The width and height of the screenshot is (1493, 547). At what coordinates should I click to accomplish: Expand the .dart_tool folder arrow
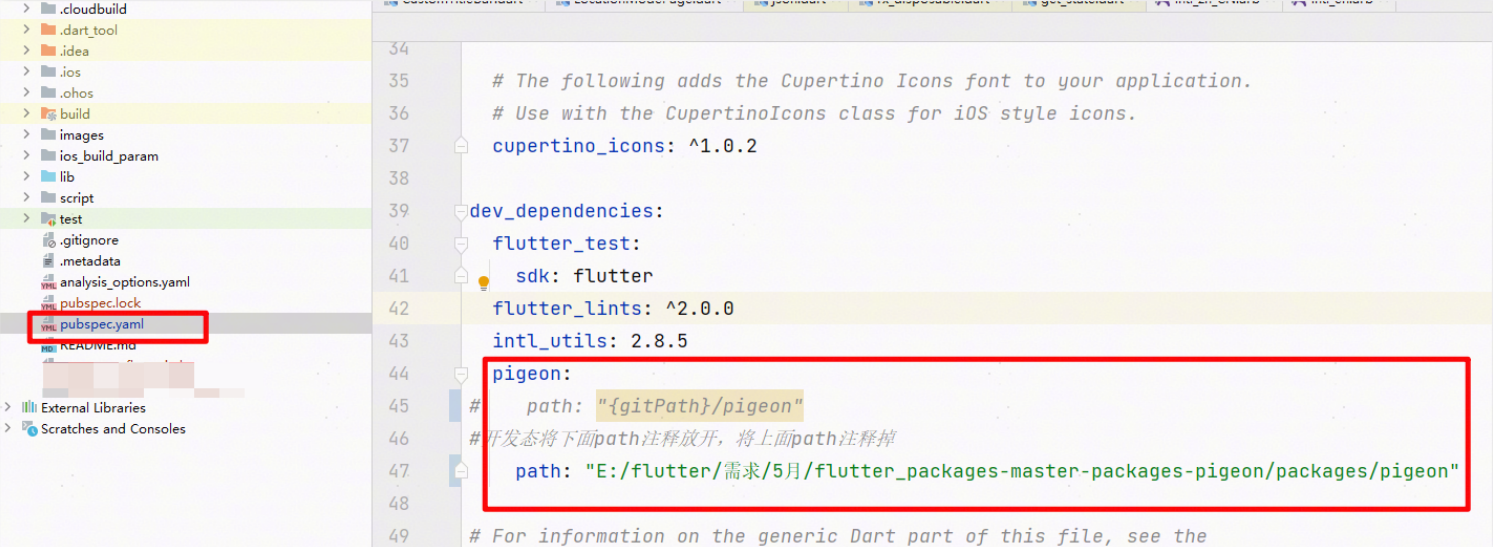pos(27,30)
